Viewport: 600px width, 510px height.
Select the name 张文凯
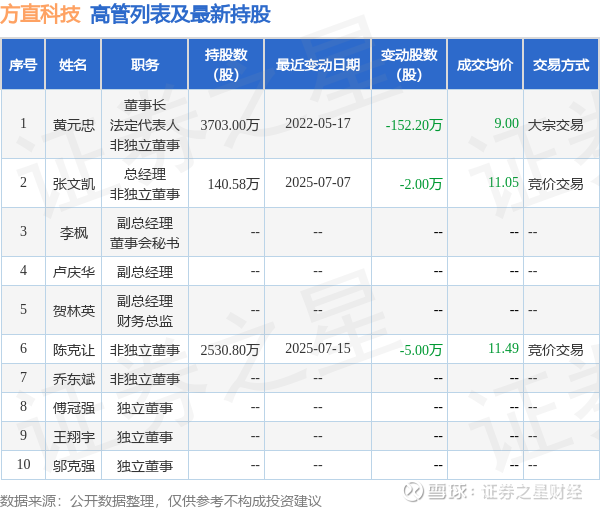click(x=73, y=184)
